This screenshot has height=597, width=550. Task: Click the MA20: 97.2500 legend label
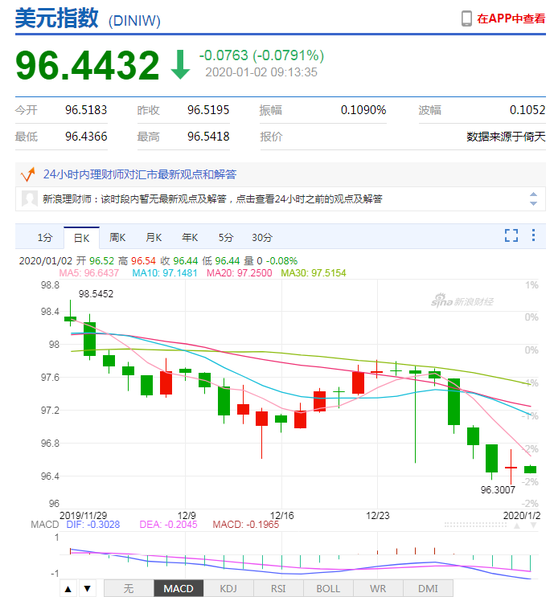pos(239,273)
